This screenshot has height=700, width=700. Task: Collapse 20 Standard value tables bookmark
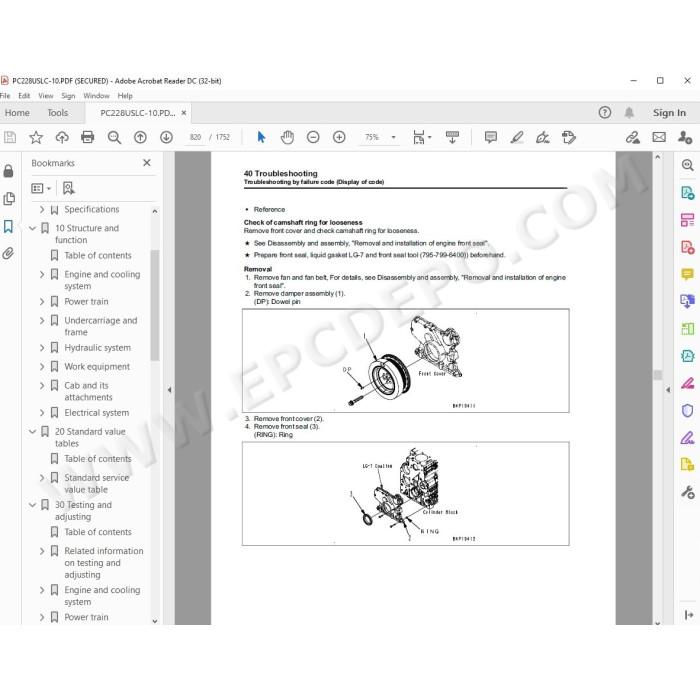(x=33, y=432)
